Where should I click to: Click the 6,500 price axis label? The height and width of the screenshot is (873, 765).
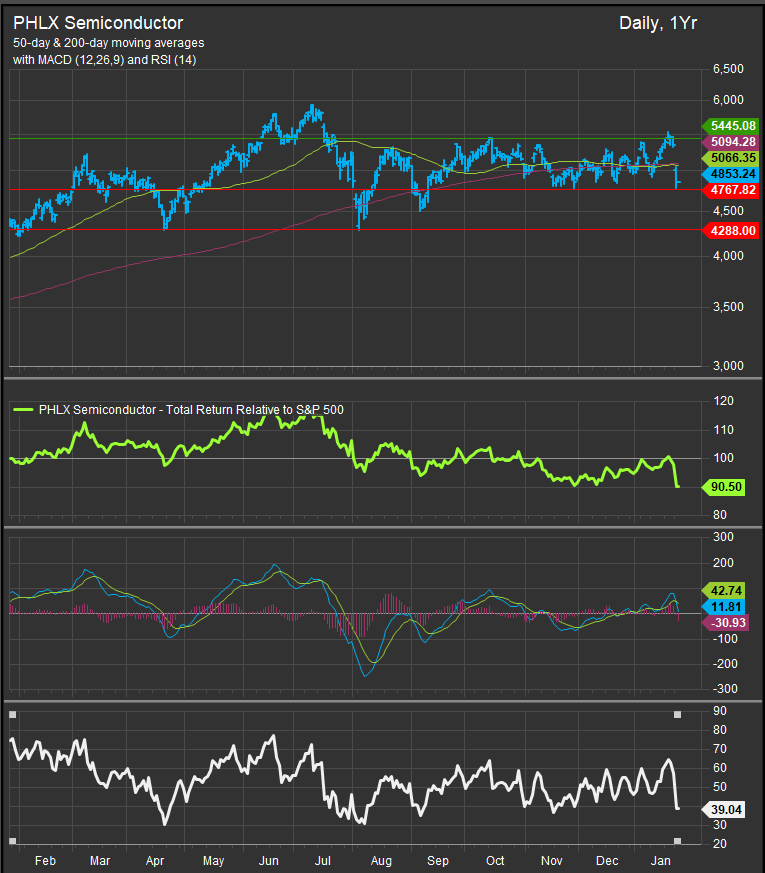pyautogui.click(x=728, y=69)
